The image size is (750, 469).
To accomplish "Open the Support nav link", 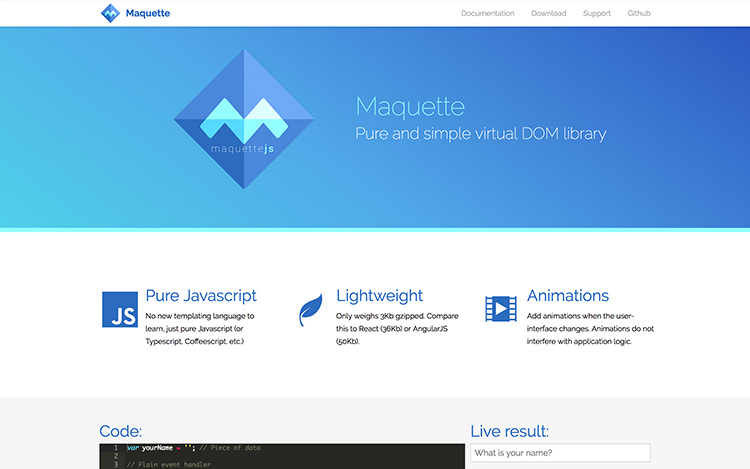I will [596, 13].
